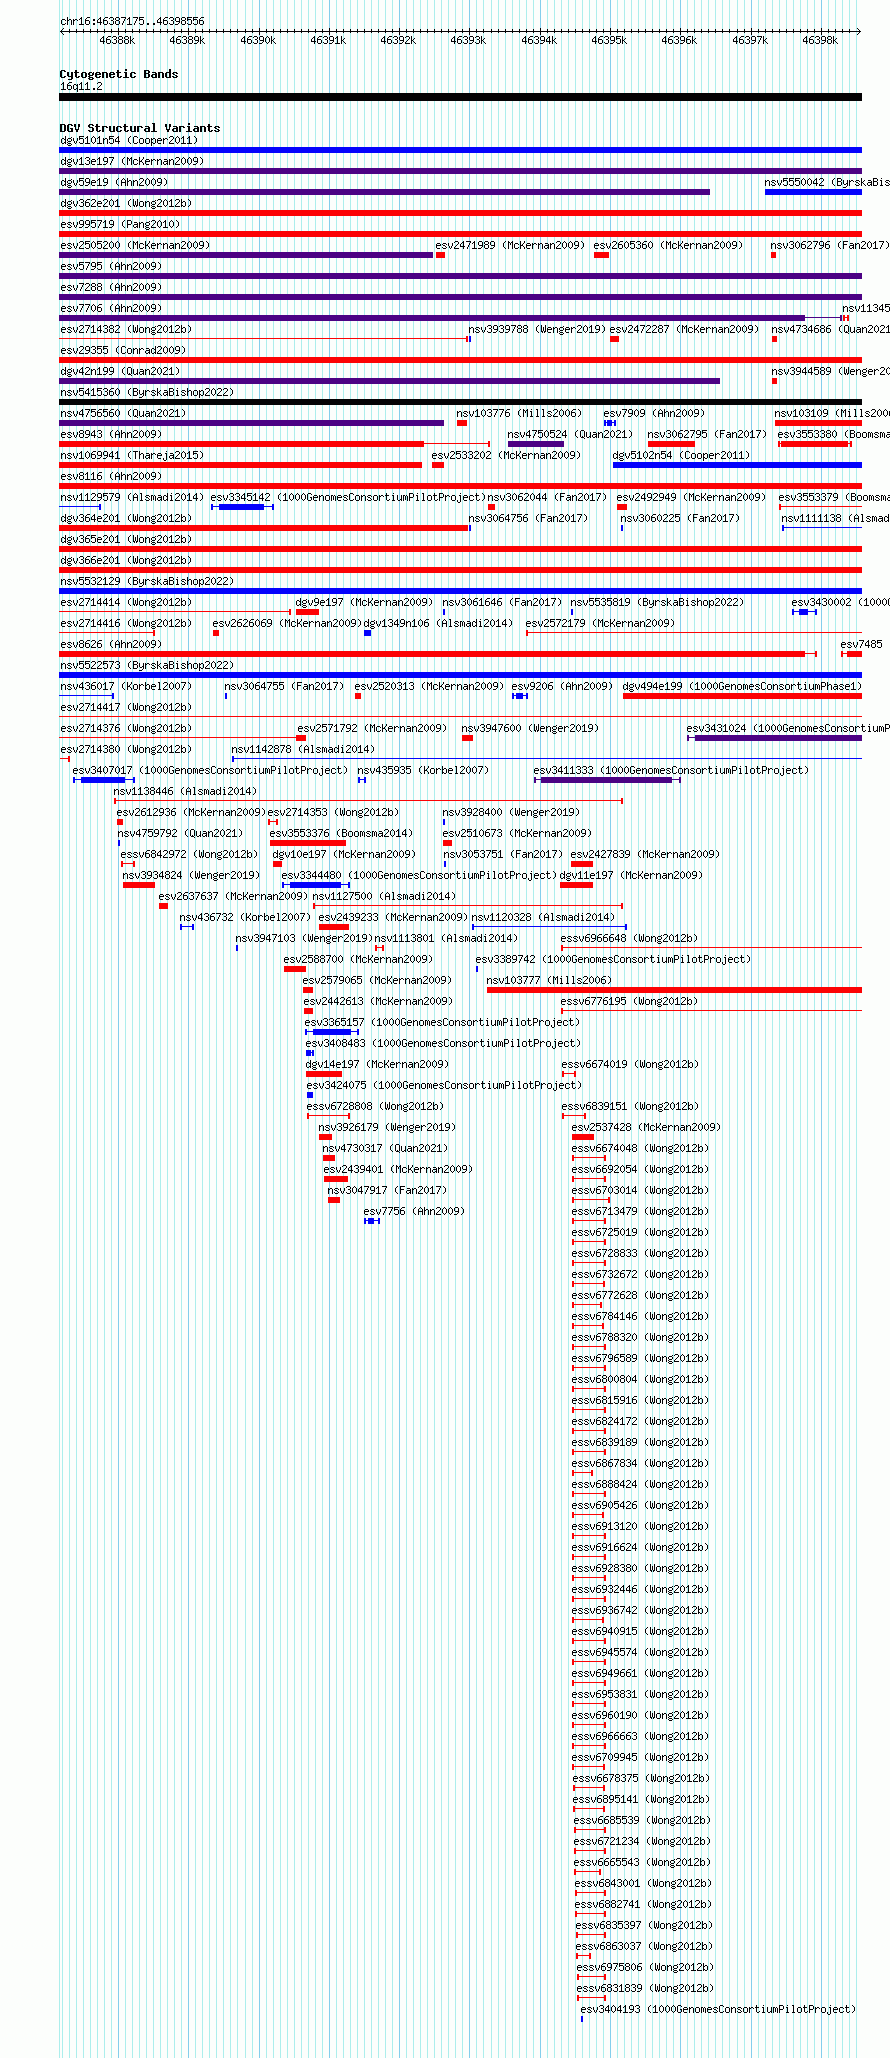This screenshot has width=890, height=2058.
Task: Click esv3404193 pilot project label
Action: click(x=718, y=2010)
